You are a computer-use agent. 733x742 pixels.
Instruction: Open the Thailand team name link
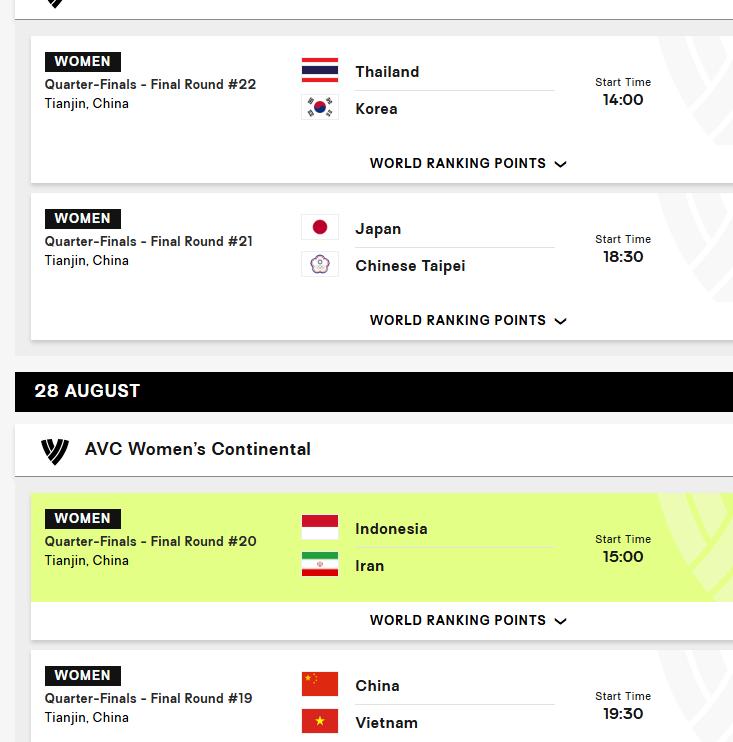pyautogui.click(x=387, y=72)
